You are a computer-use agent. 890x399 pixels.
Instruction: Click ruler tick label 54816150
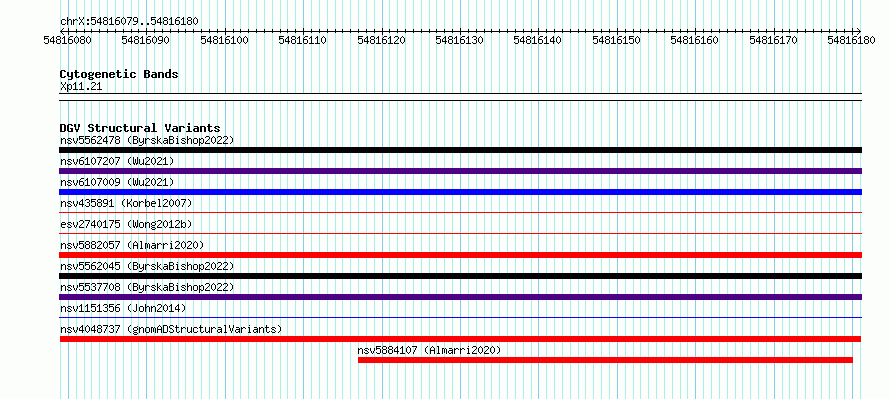(617, 40)
